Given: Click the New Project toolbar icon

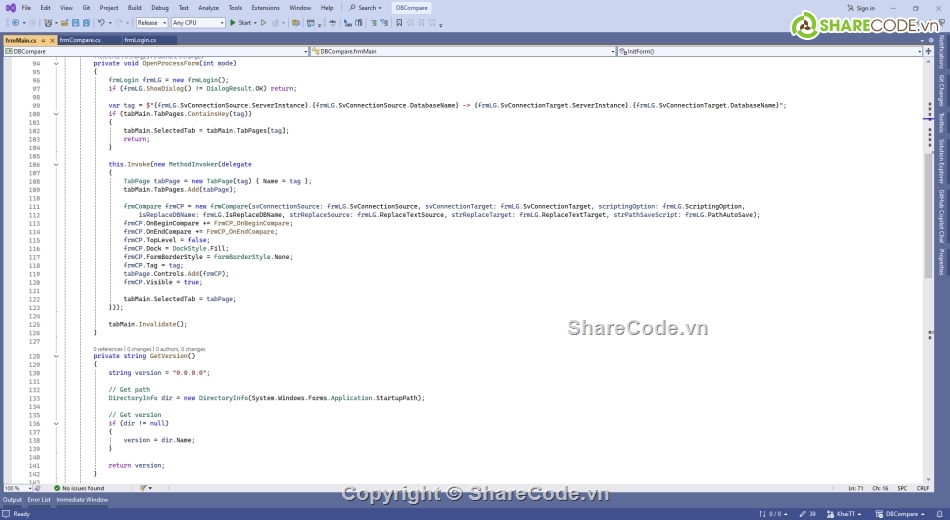Looking at the screenshot, I should point(48,22).
